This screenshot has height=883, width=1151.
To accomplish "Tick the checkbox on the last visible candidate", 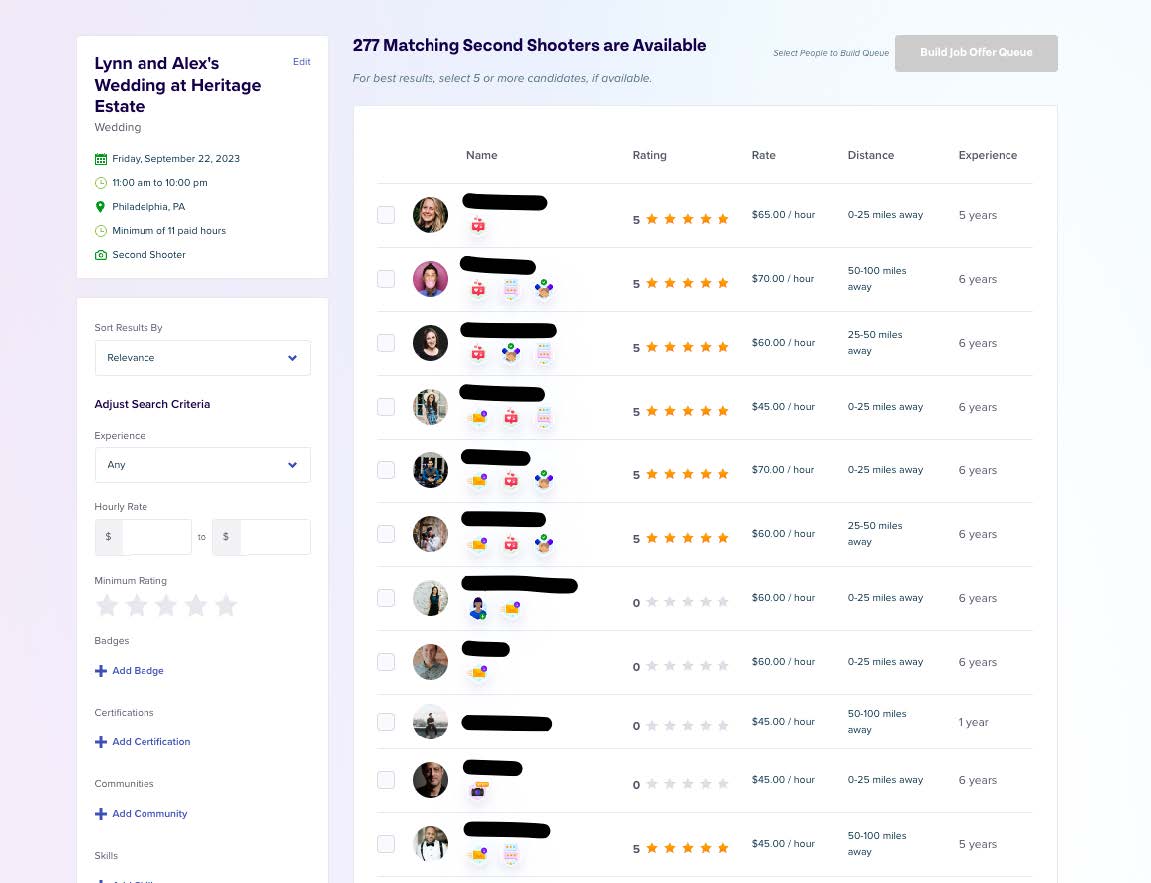I will pyautogui.click(x=386, y=843).
